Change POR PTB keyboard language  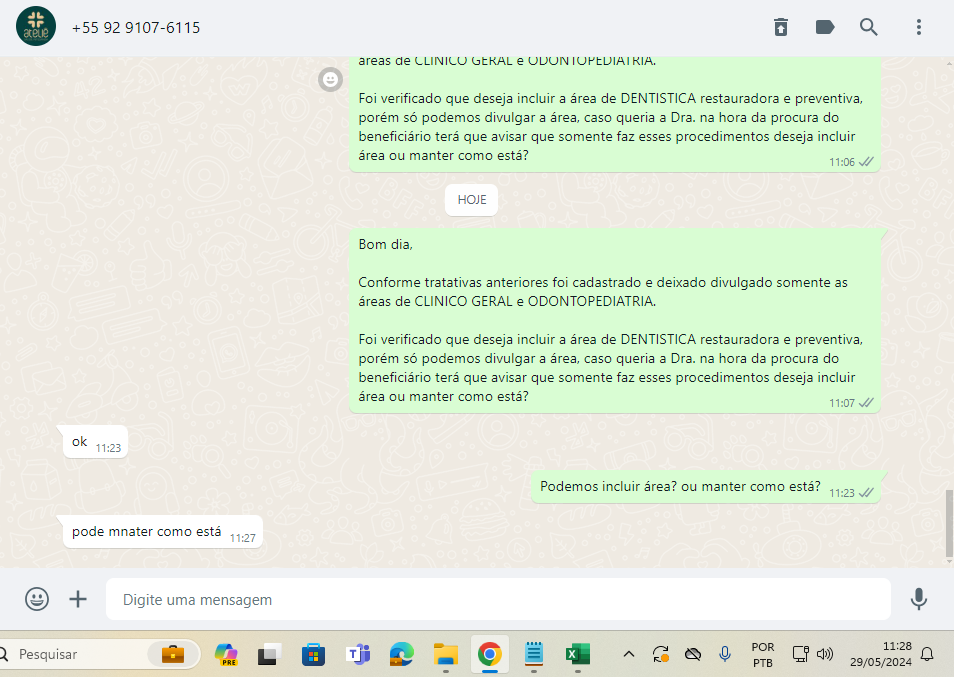[763, 654]
